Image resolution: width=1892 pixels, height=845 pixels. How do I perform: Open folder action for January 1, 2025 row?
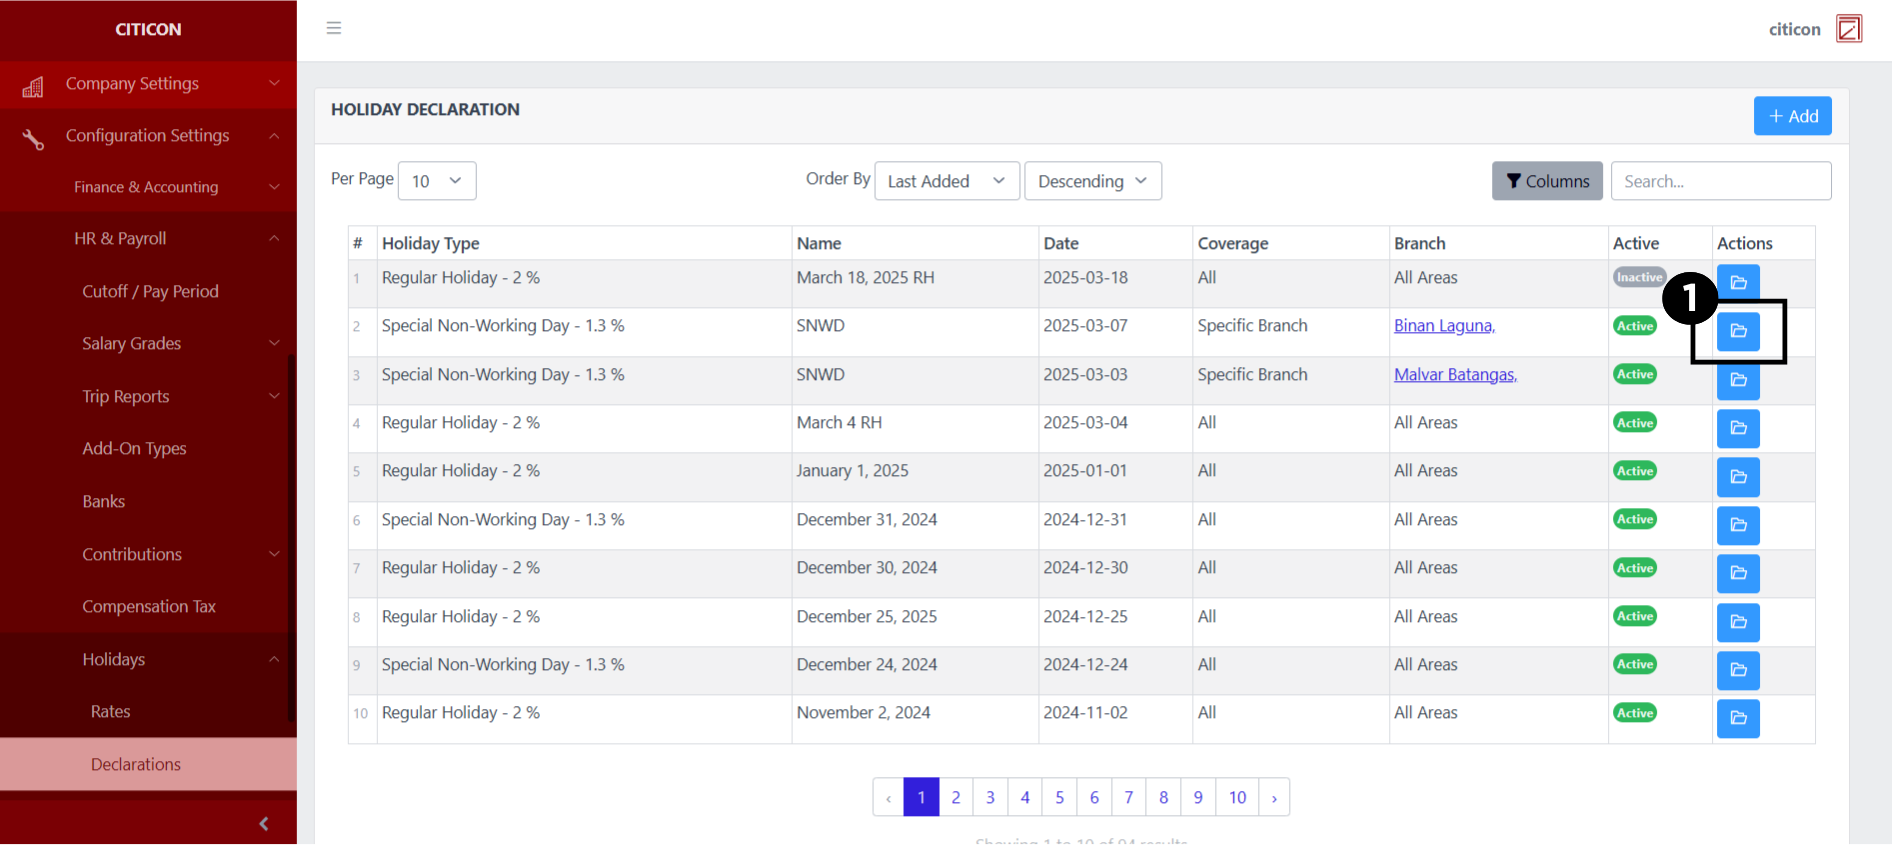(x=1738, y=477)
